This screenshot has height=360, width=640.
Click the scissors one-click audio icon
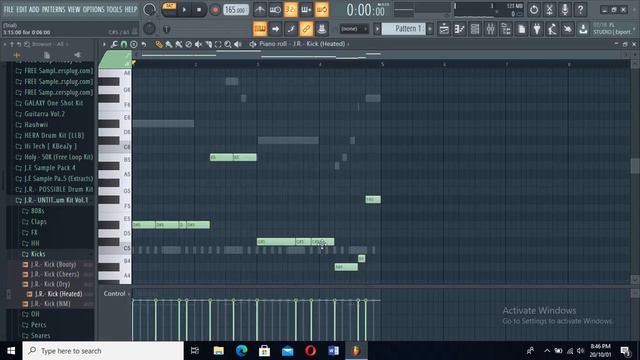pos(549,10)
